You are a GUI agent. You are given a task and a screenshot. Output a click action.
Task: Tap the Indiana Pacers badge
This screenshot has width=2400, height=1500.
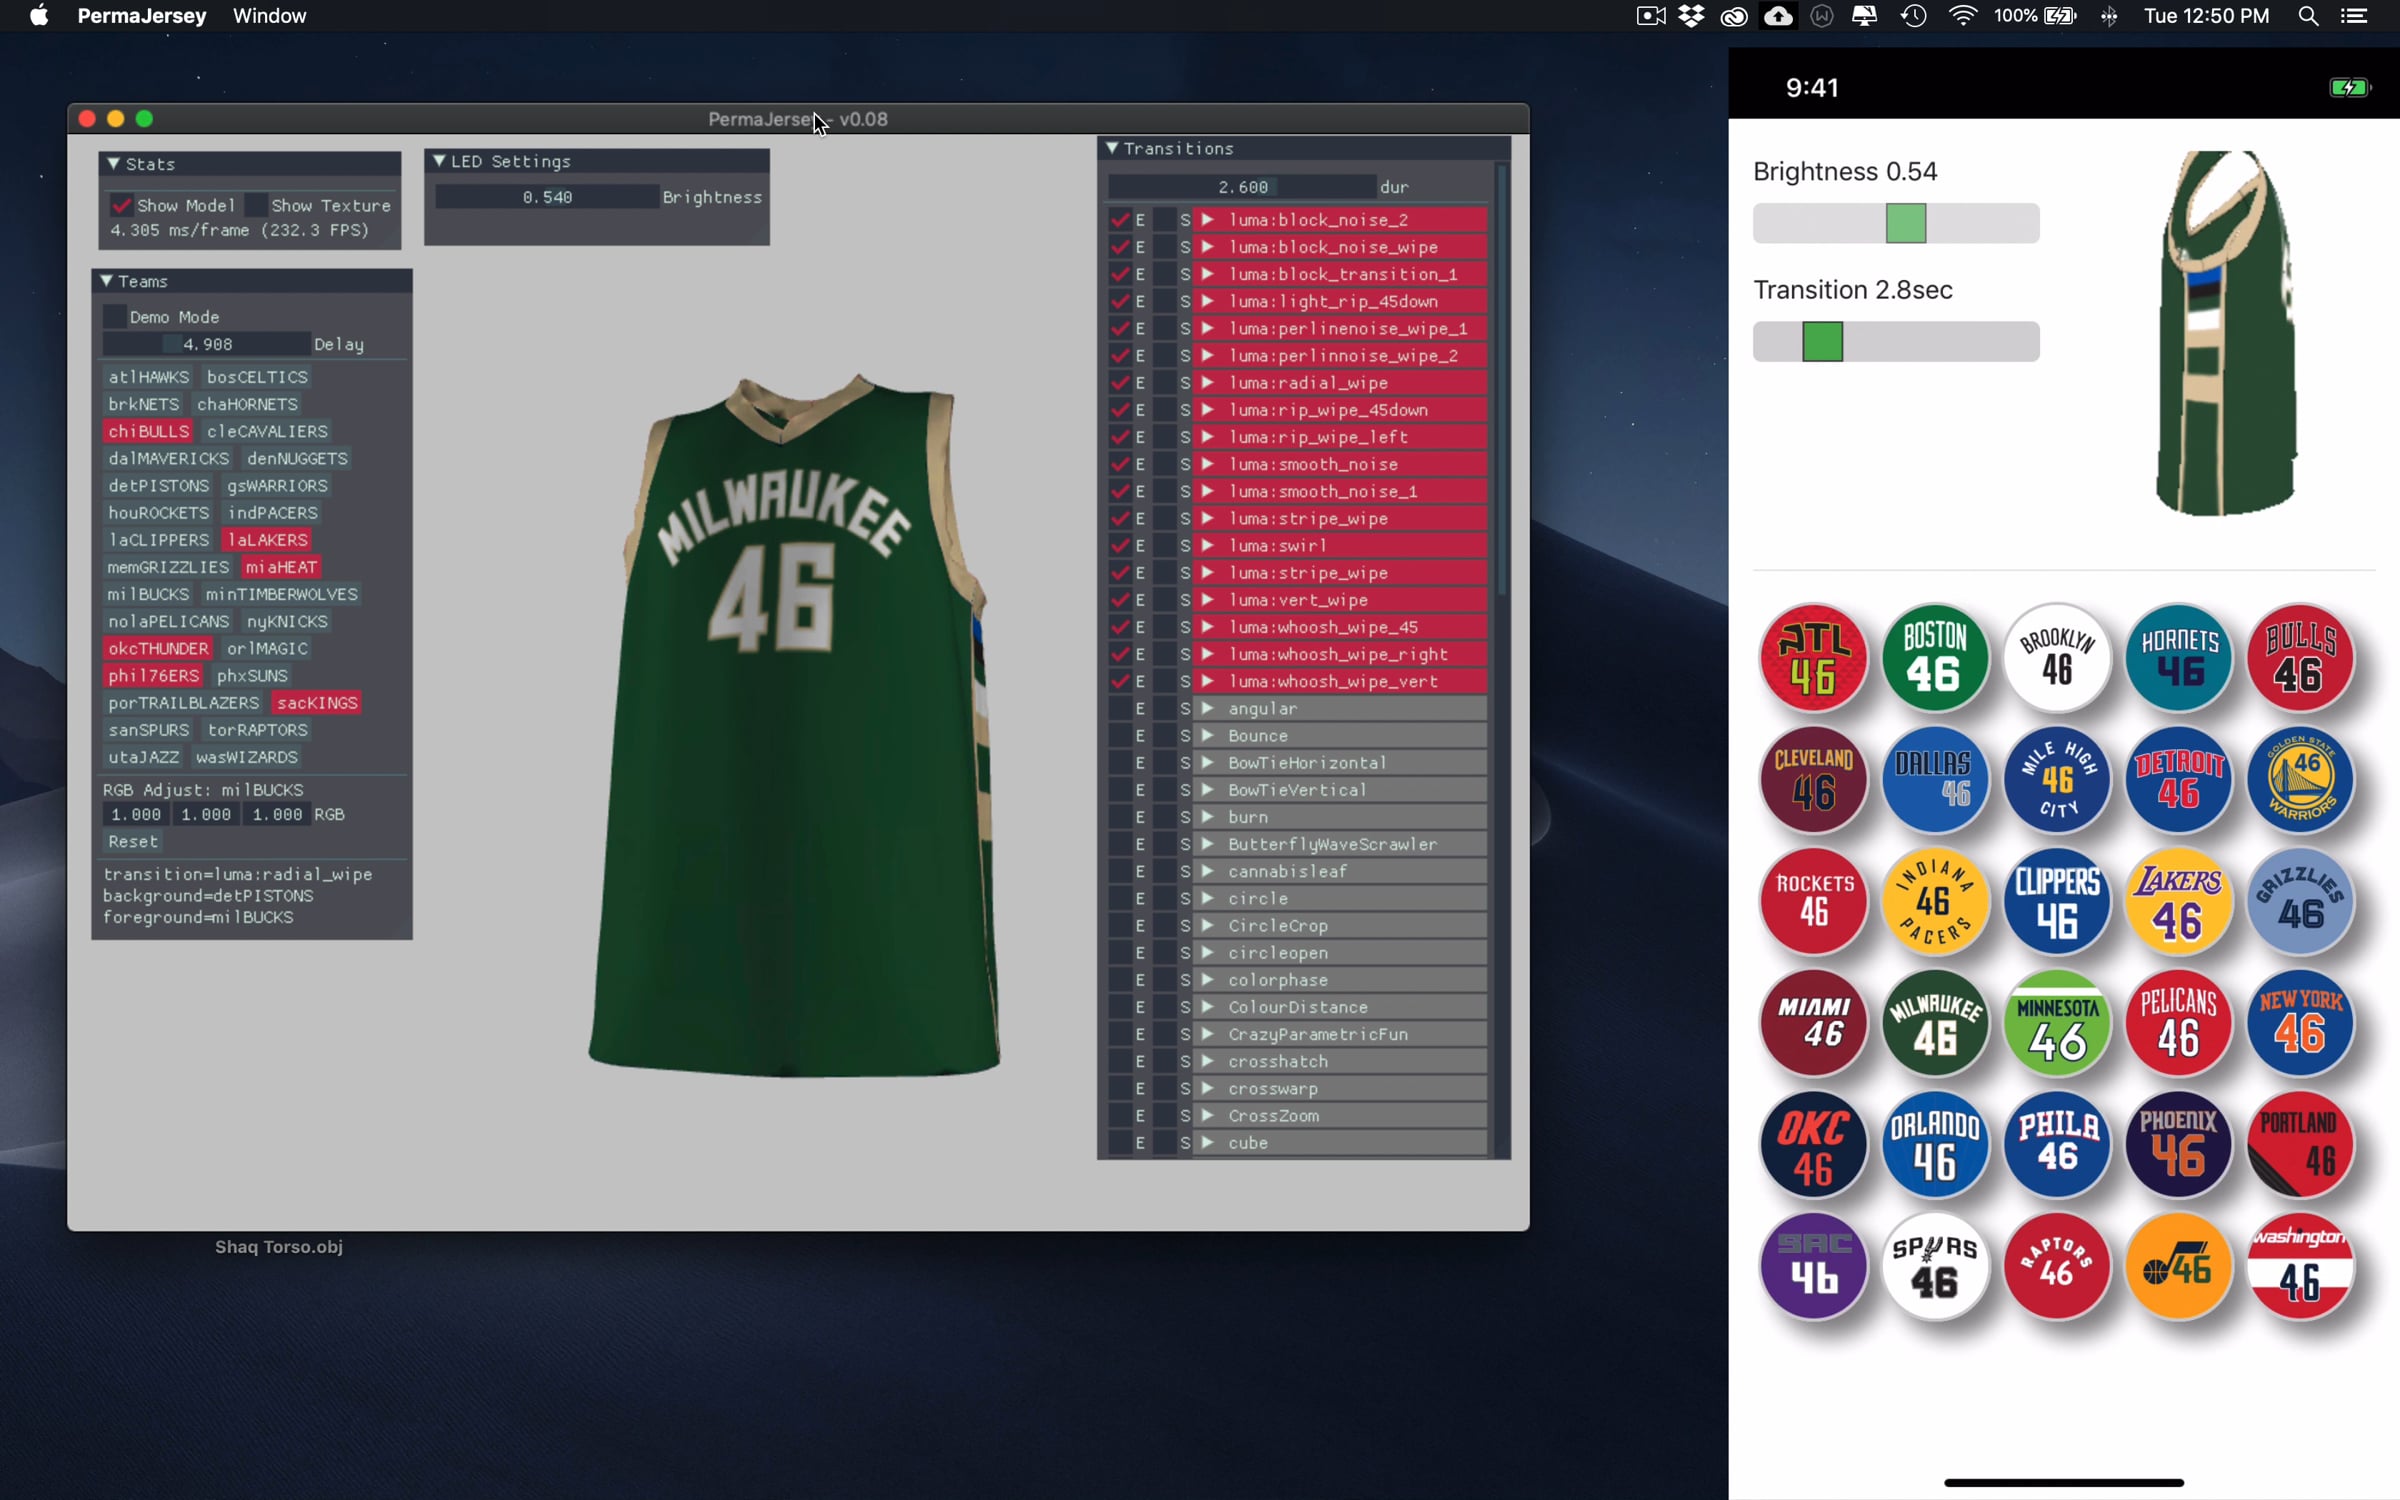click(x=1935, y=901)
